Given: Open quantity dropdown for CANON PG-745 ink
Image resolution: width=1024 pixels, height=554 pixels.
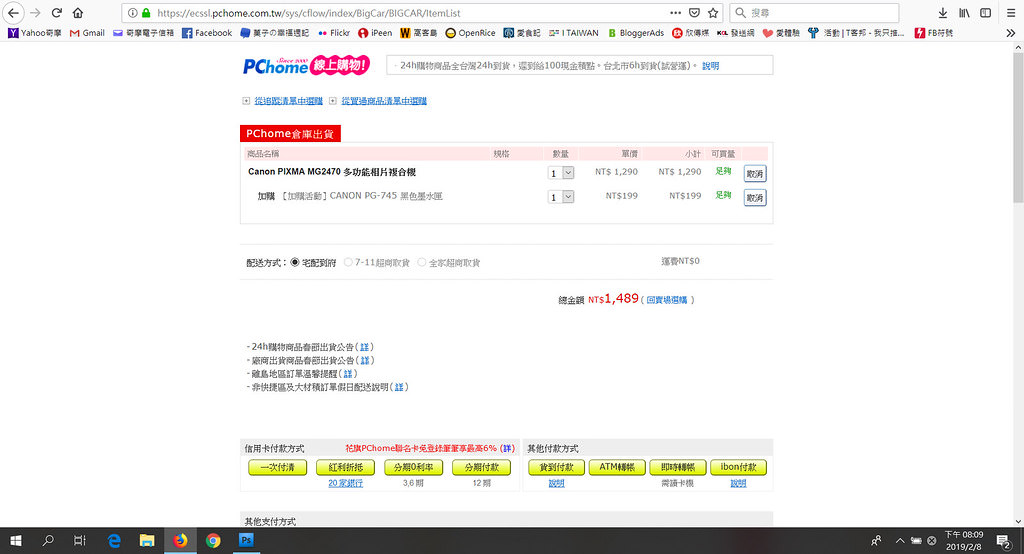Looking at the screenshot, I should (561, 197).
